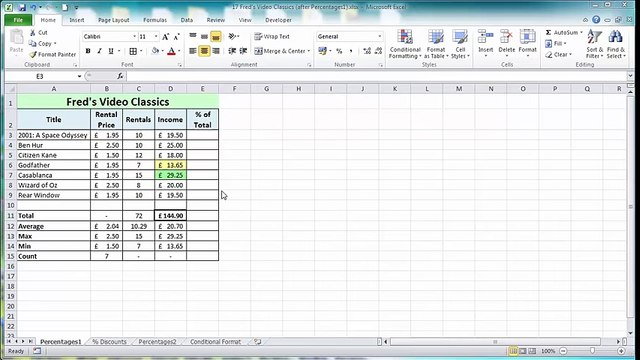This screenshot has height=360, width=640.
Task: Click the Select All corner button
Action: point(11,89)
